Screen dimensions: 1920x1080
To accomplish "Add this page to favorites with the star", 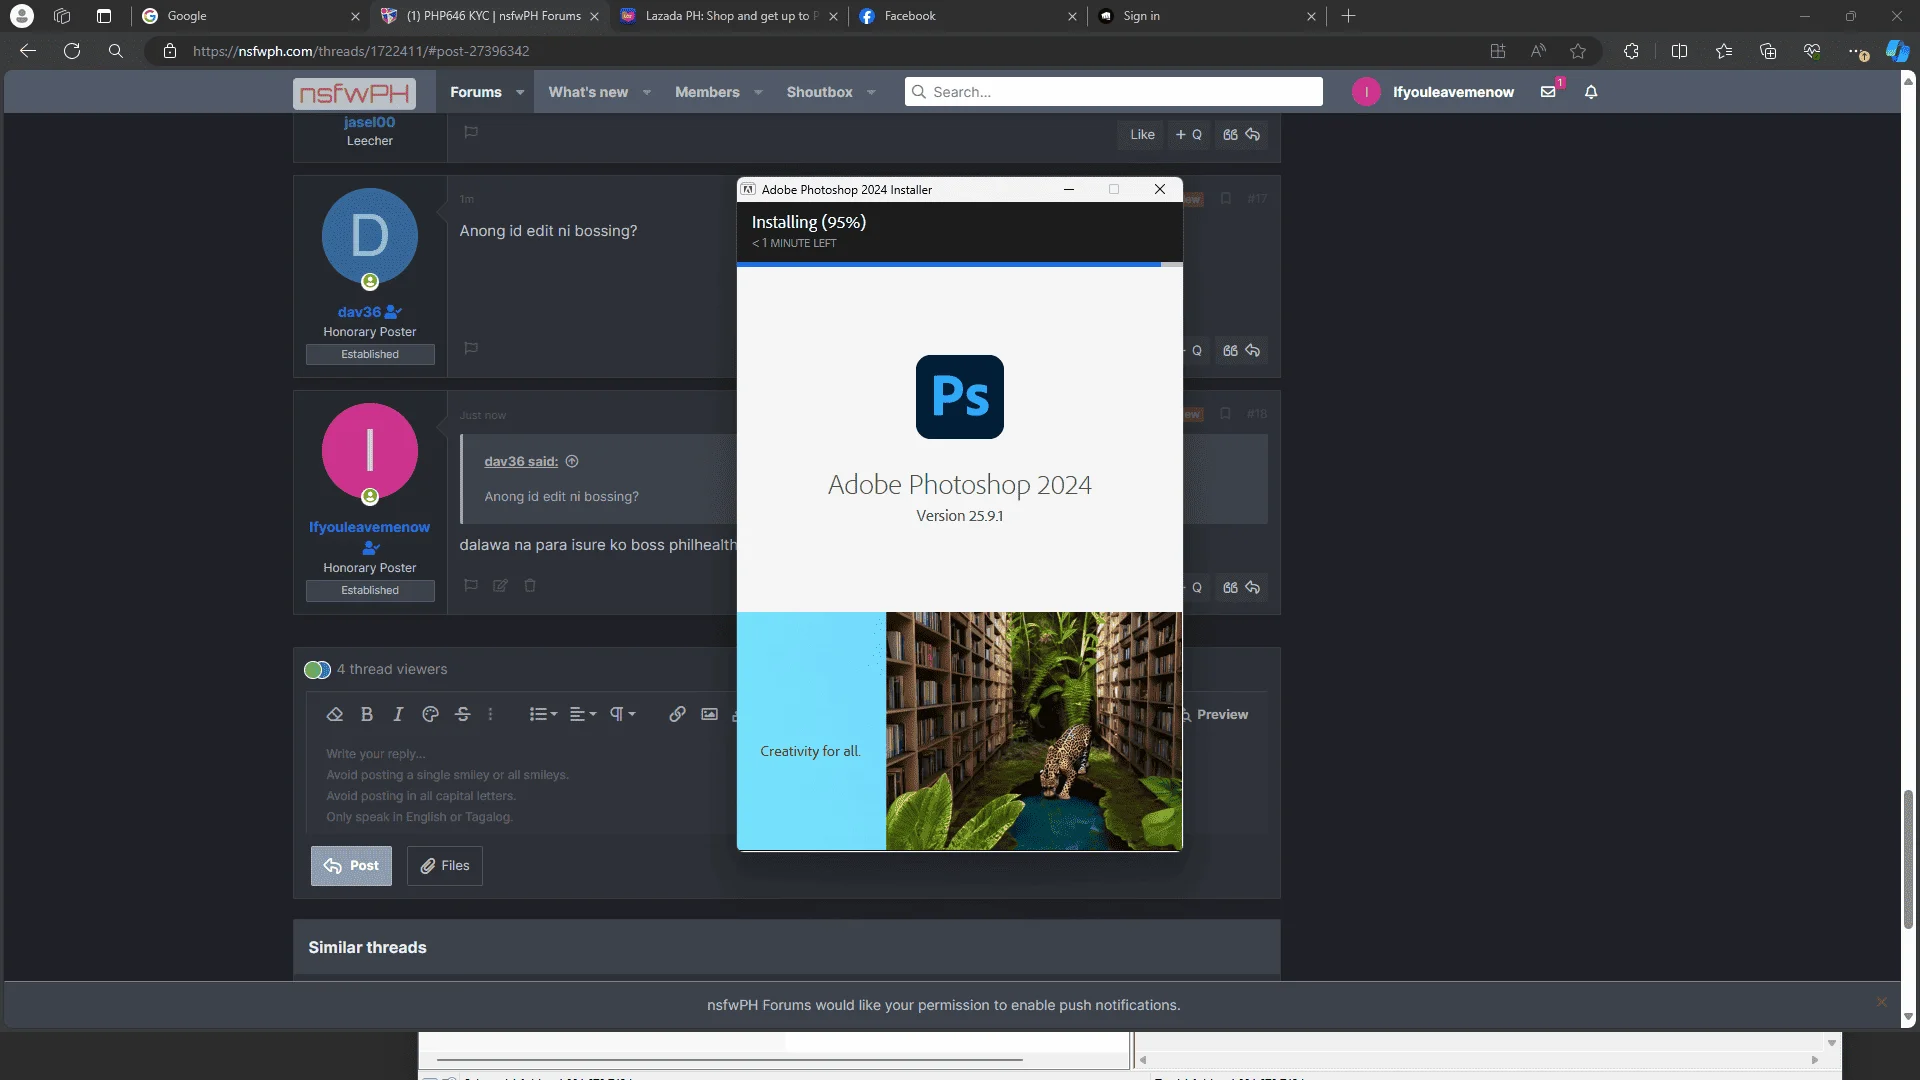I will click(1578, 51).
